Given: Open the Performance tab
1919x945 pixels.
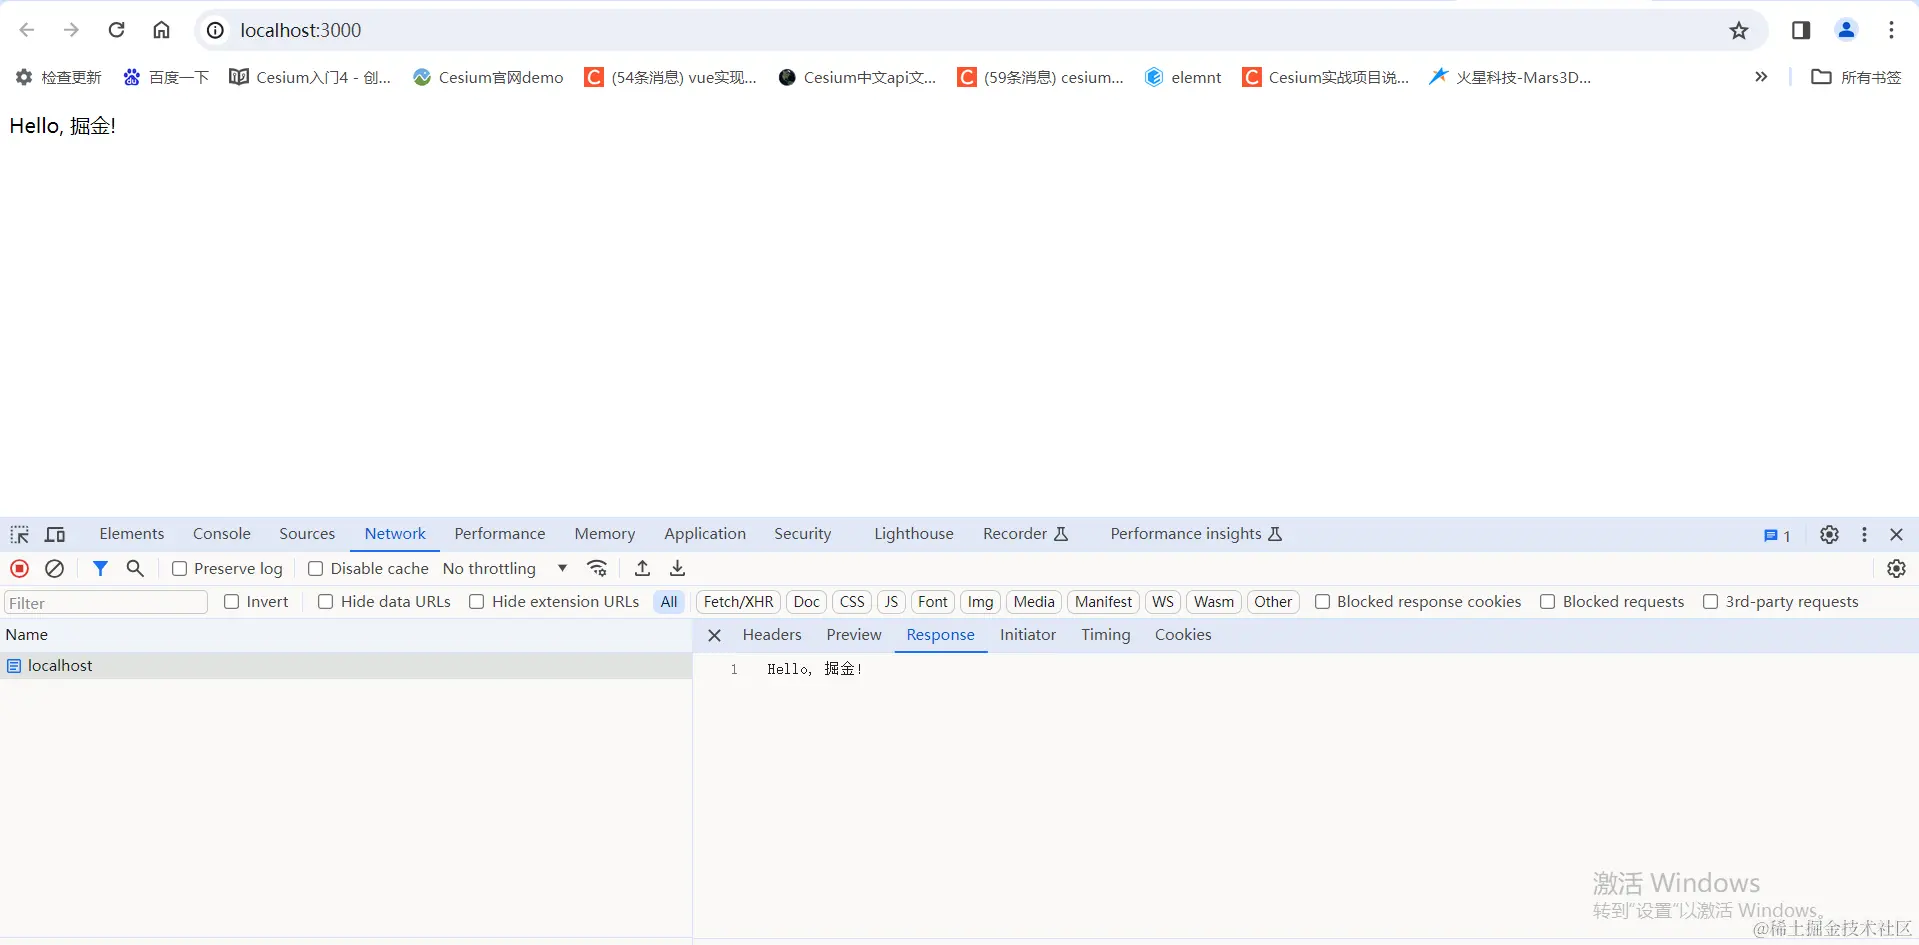Looking at the screenshot, I should [x=500, y=534].
